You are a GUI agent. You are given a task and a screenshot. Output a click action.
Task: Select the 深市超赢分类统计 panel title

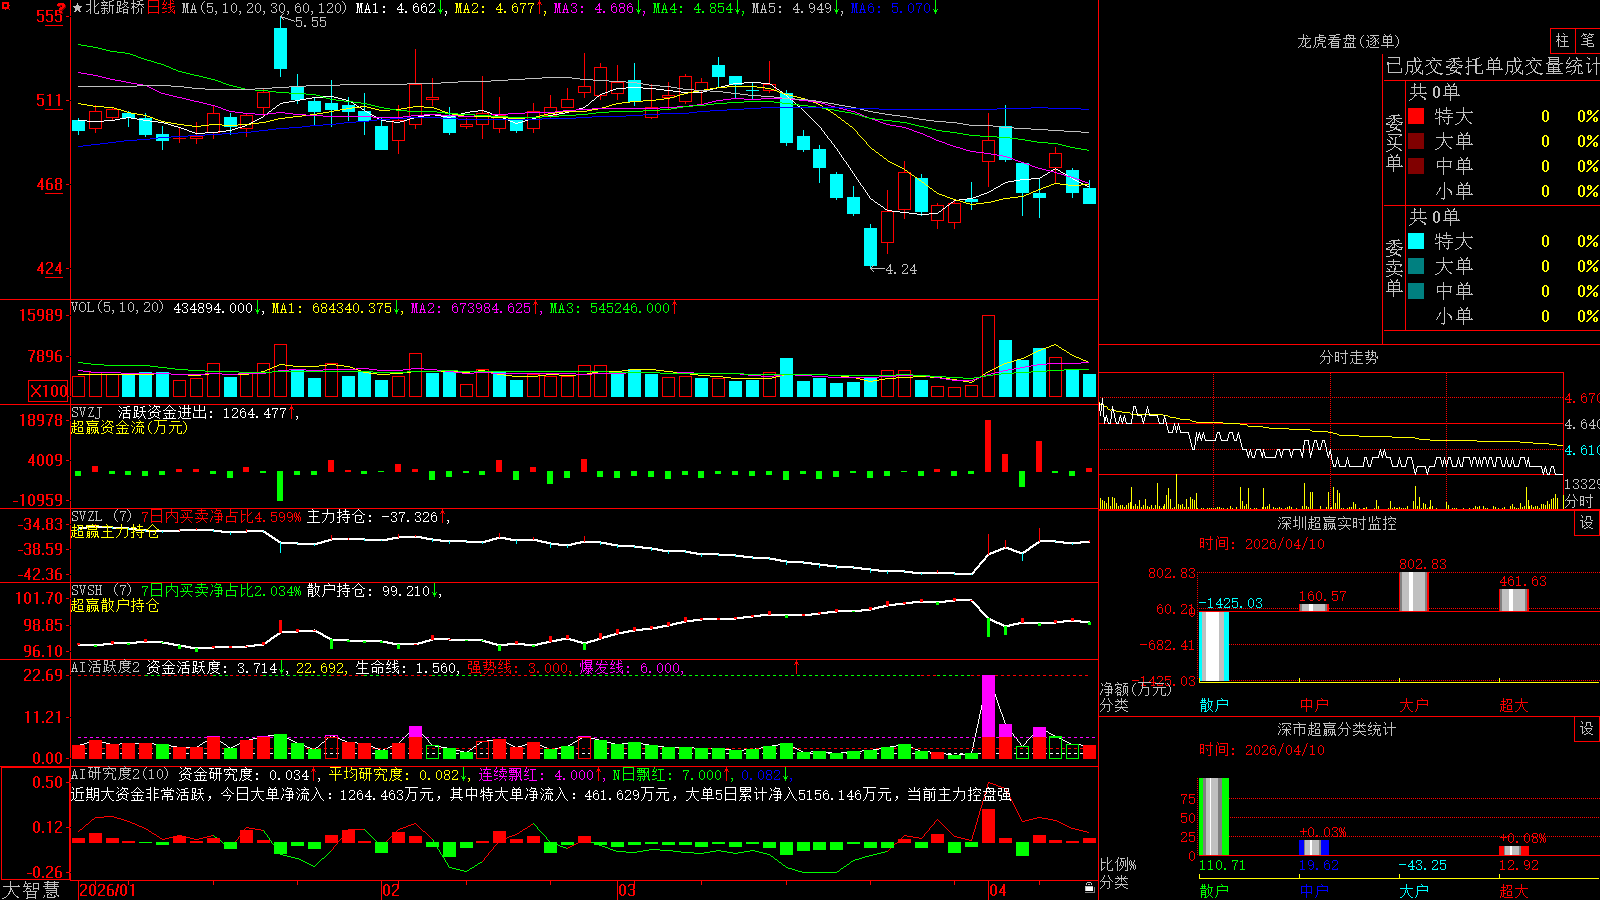(x=1337, y=729)
